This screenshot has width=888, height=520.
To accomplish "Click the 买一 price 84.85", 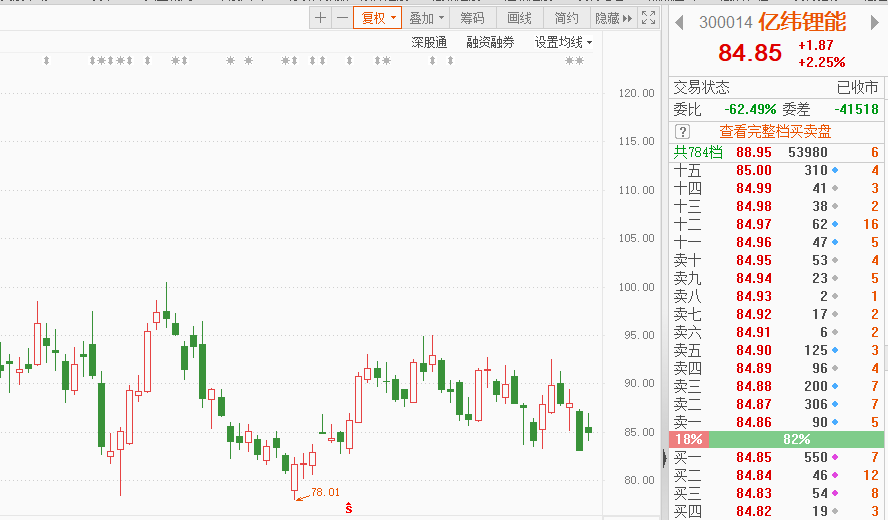I will point(754,457).
